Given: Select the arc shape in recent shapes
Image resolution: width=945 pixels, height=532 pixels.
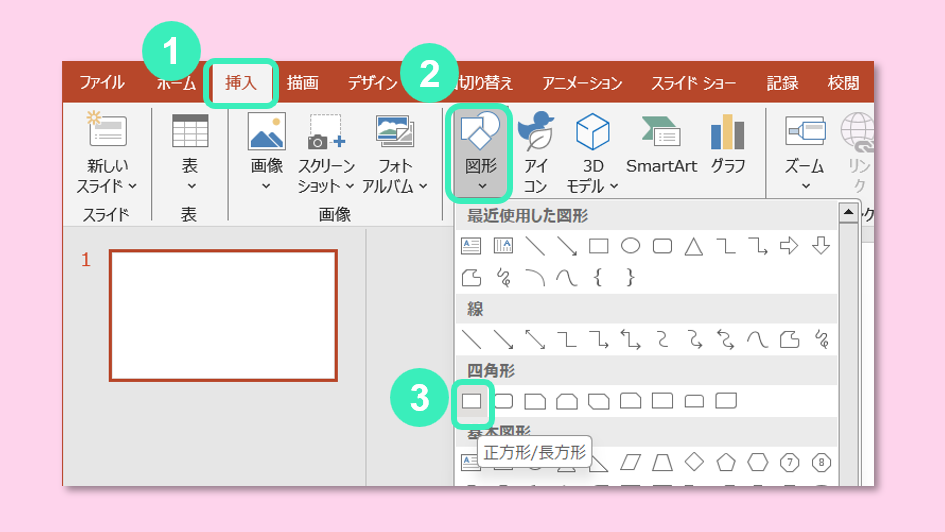Looking at the screenshot, I should pyautogui.click(x=535, y=278).
